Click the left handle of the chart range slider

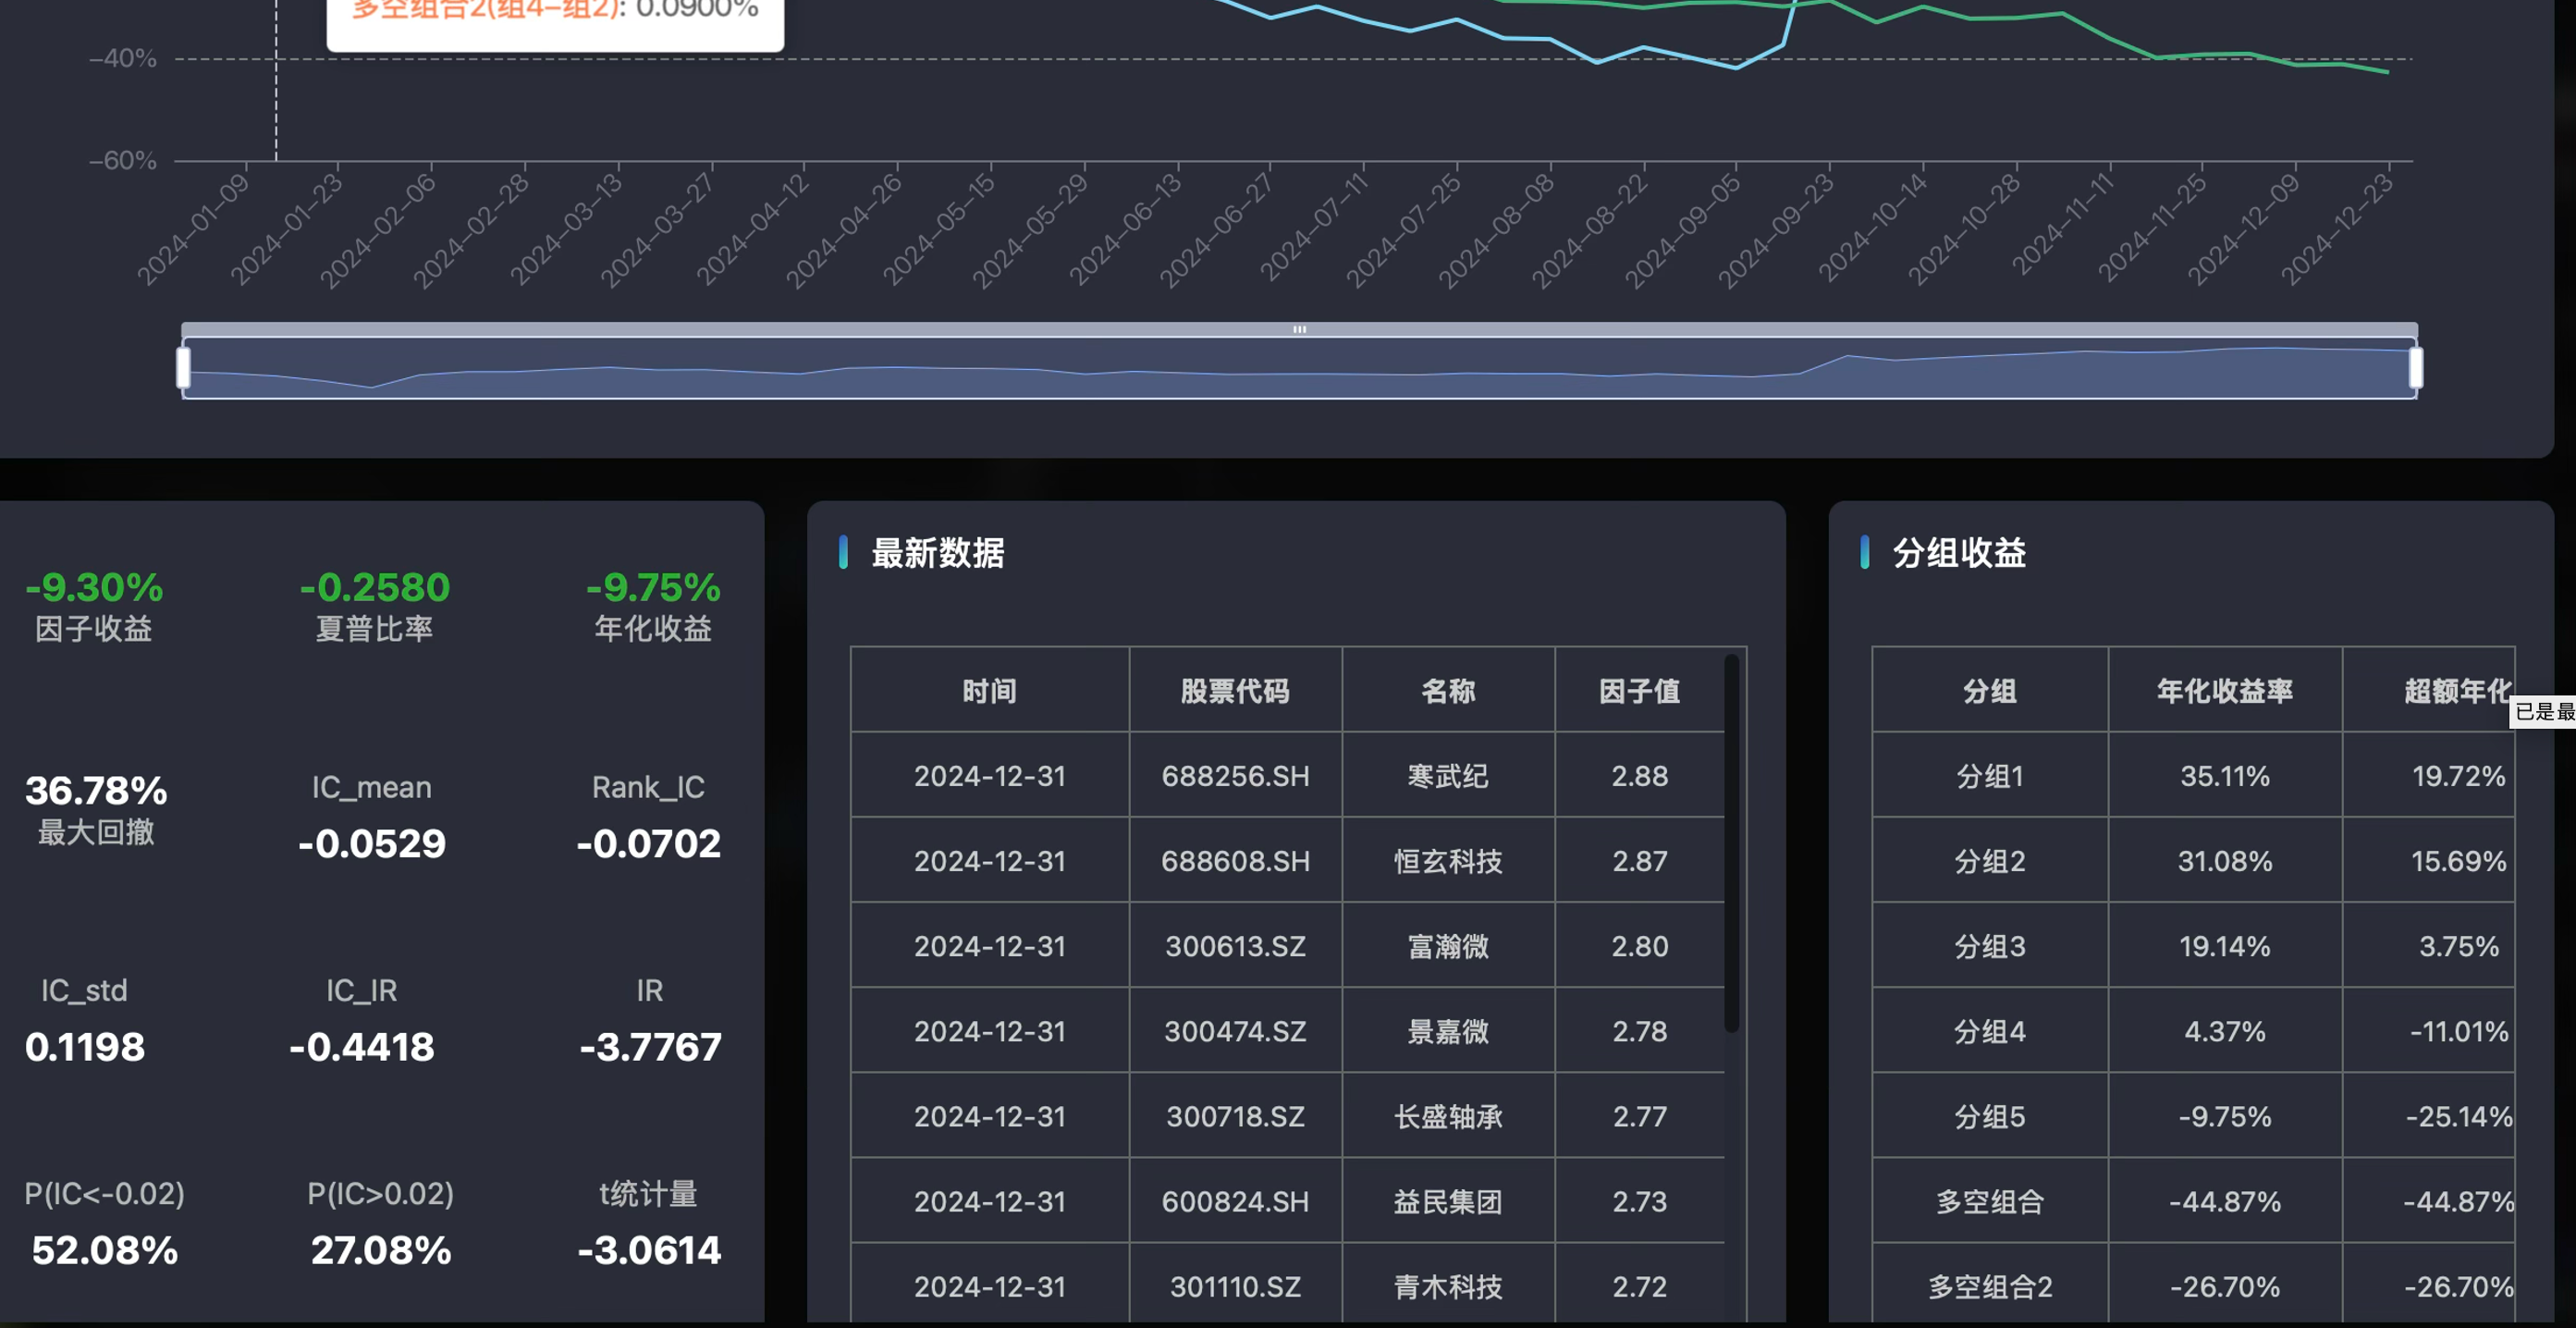pyautogui.click(x=183, y=367)
